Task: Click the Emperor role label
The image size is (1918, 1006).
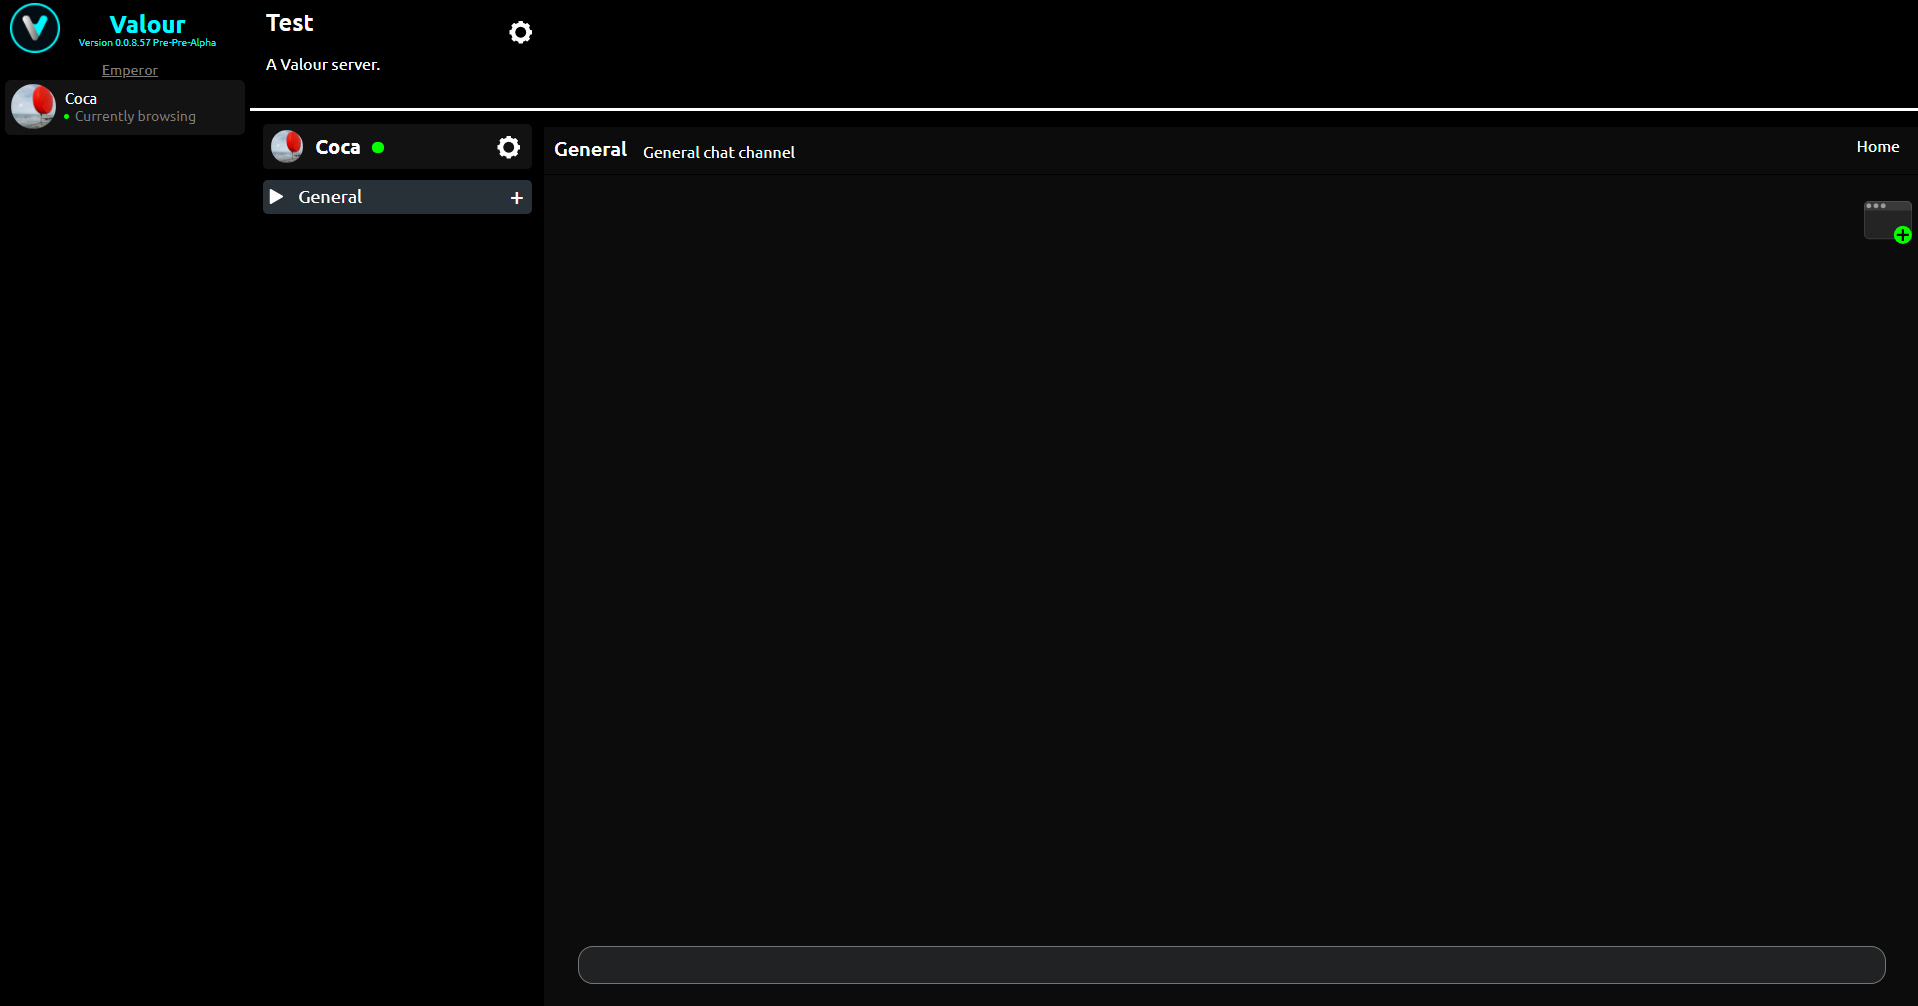Action: point(130,70)
